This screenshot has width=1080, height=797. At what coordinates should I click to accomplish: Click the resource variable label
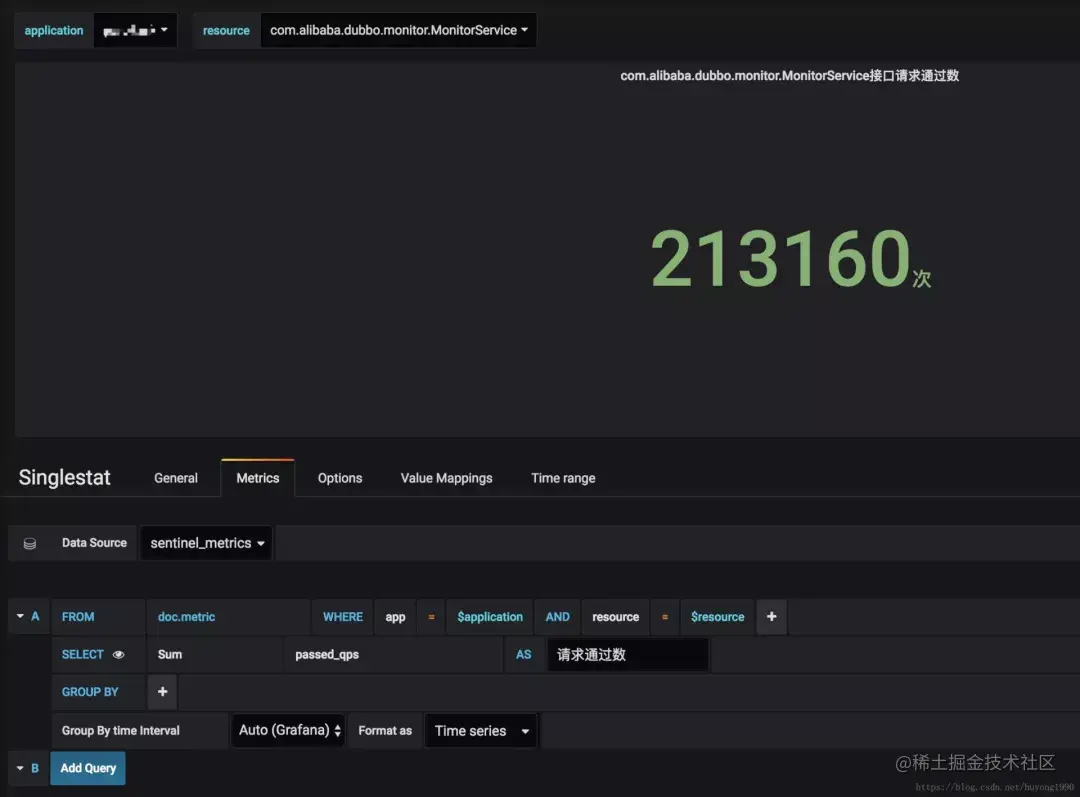[x=226, y=30]
